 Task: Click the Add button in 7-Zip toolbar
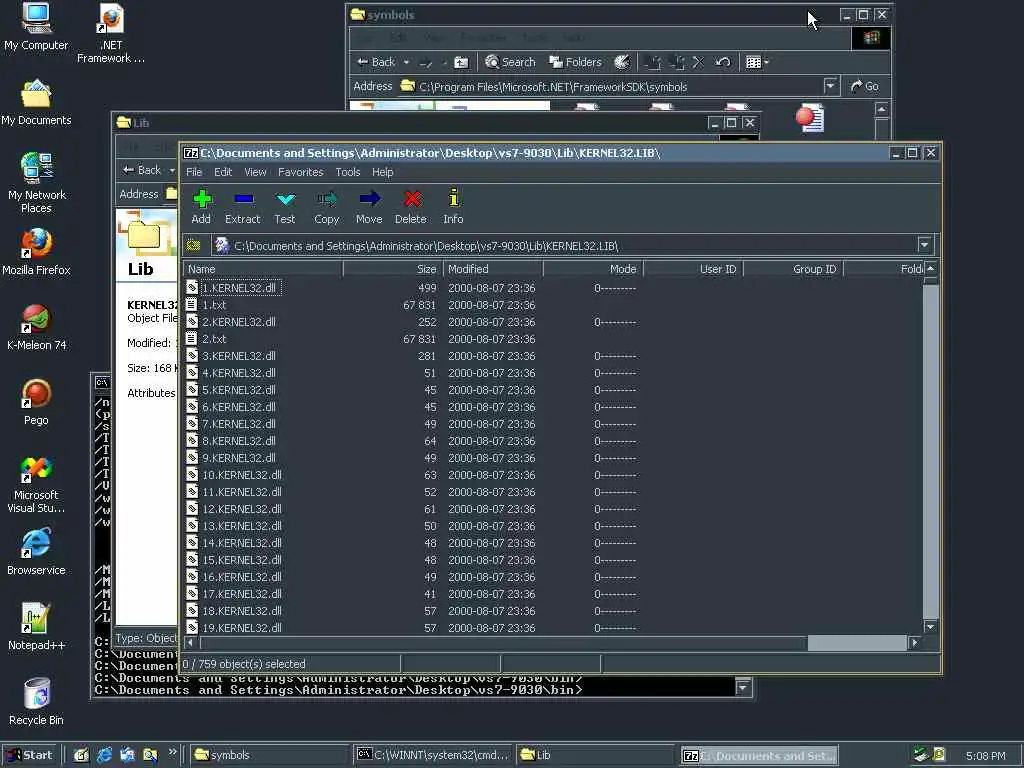tap(202, 206)
